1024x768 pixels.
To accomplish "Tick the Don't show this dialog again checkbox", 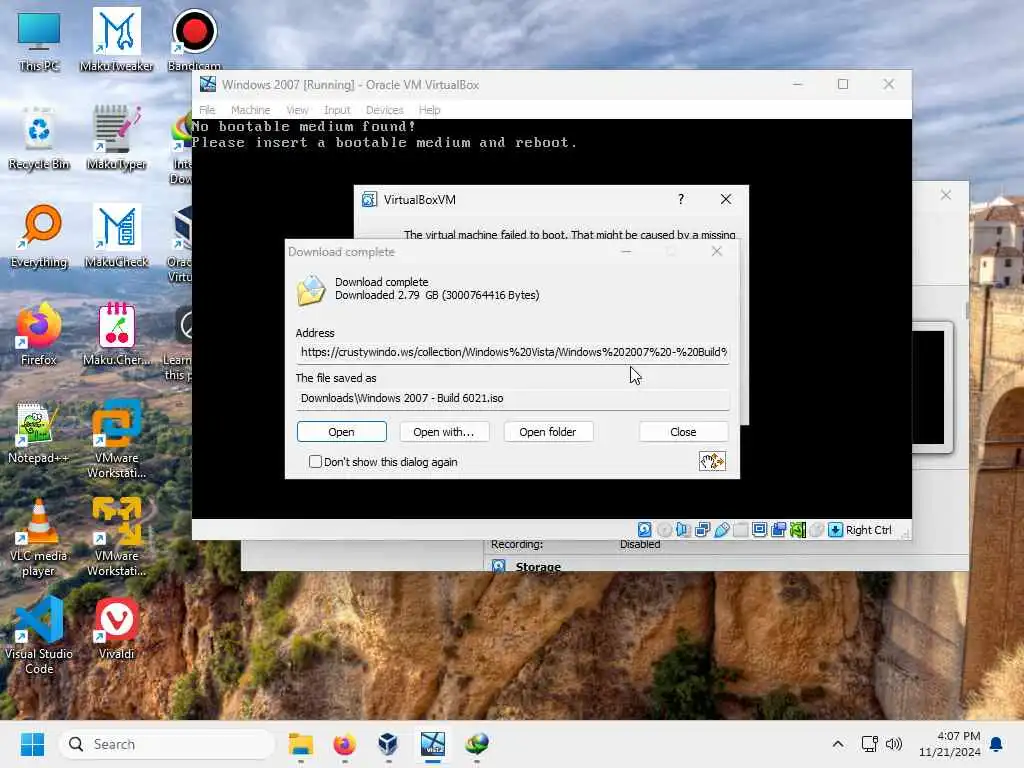I will click(x=315, y=461).
